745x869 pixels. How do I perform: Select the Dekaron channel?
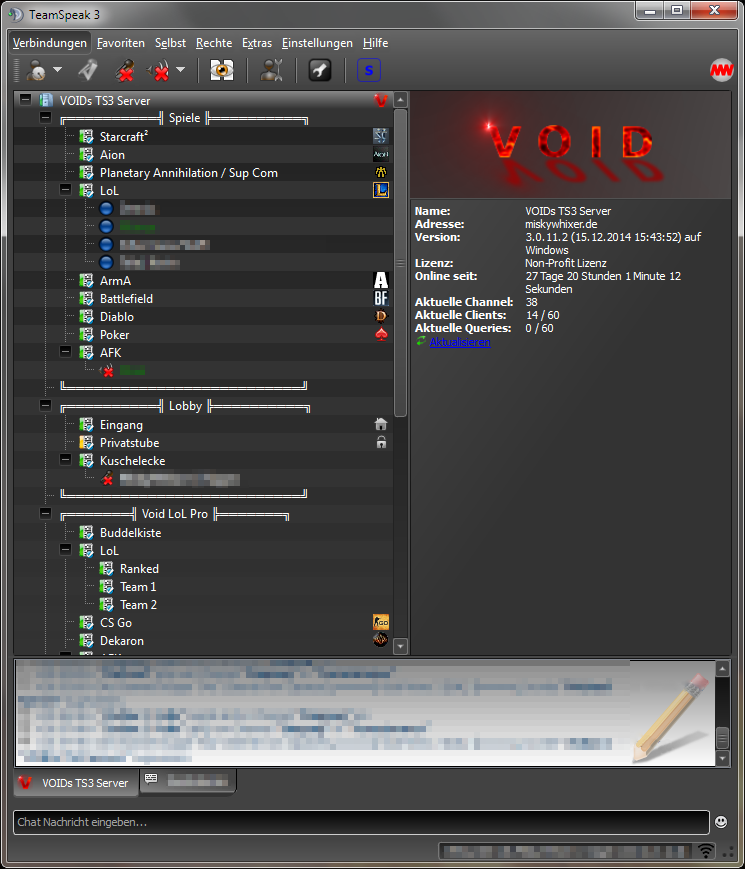click(x=121, y=641)
